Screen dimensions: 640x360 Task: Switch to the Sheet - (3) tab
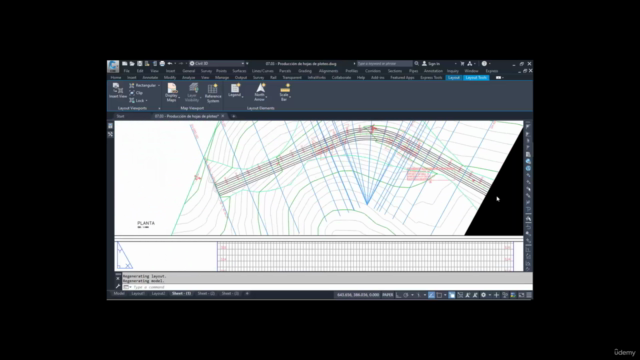[230, 293]
